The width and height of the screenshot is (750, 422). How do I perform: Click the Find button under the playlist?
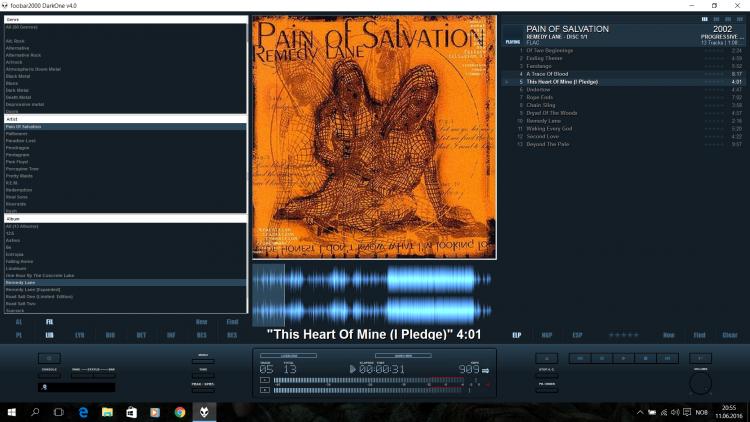700,335
